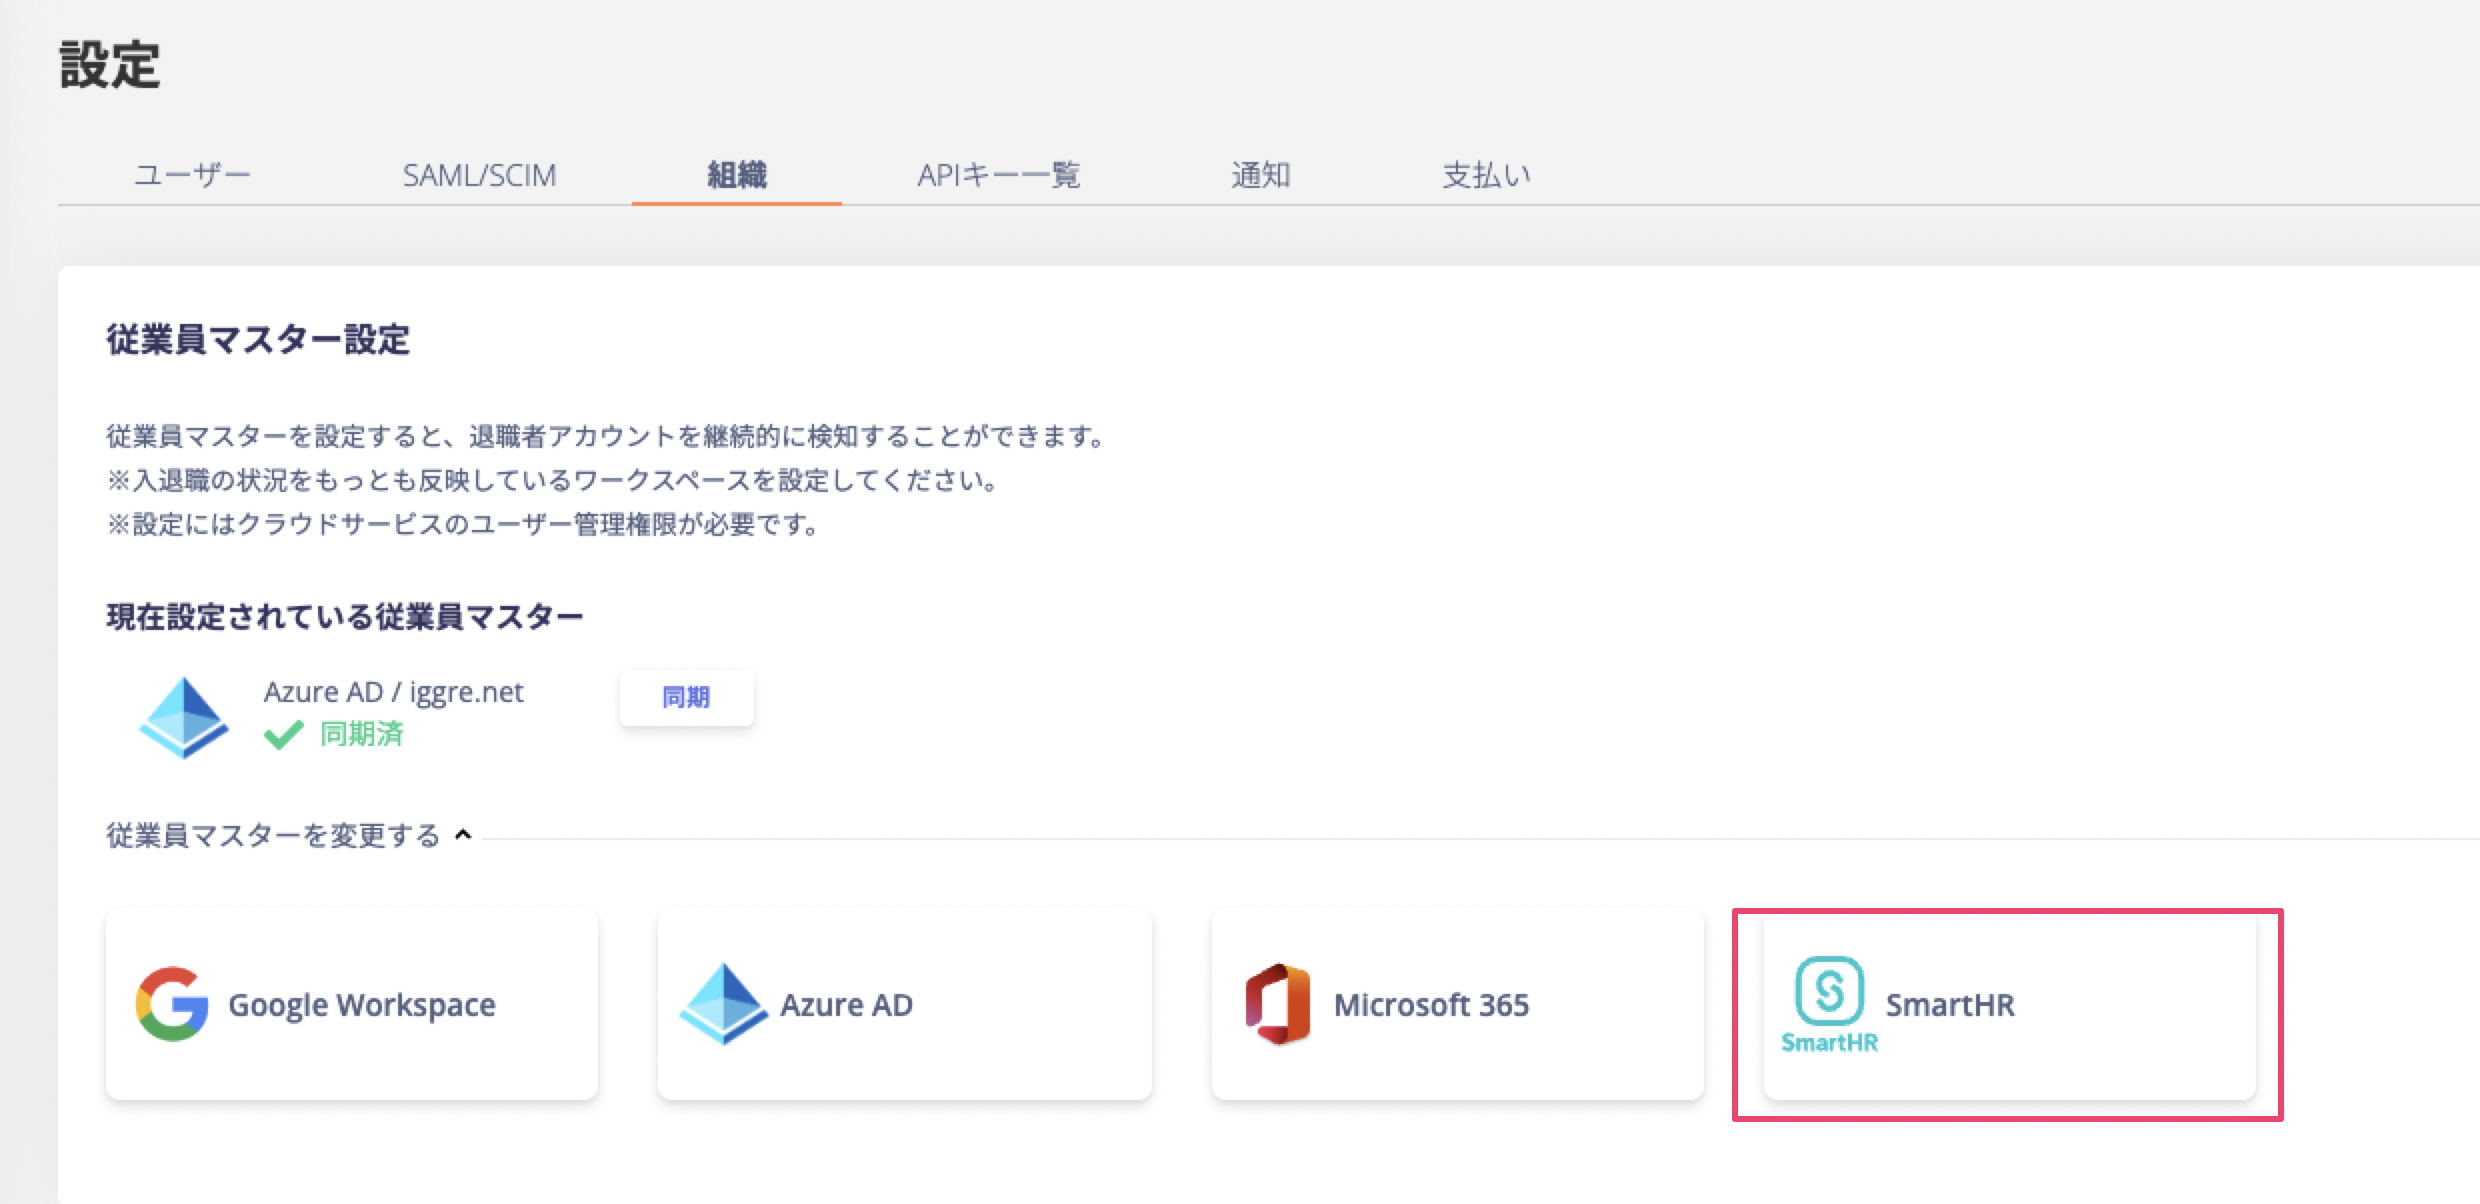2480x1204 pixels.
Task: Click the Azure AD / iggre.net text
Action: tap(393, 692)
